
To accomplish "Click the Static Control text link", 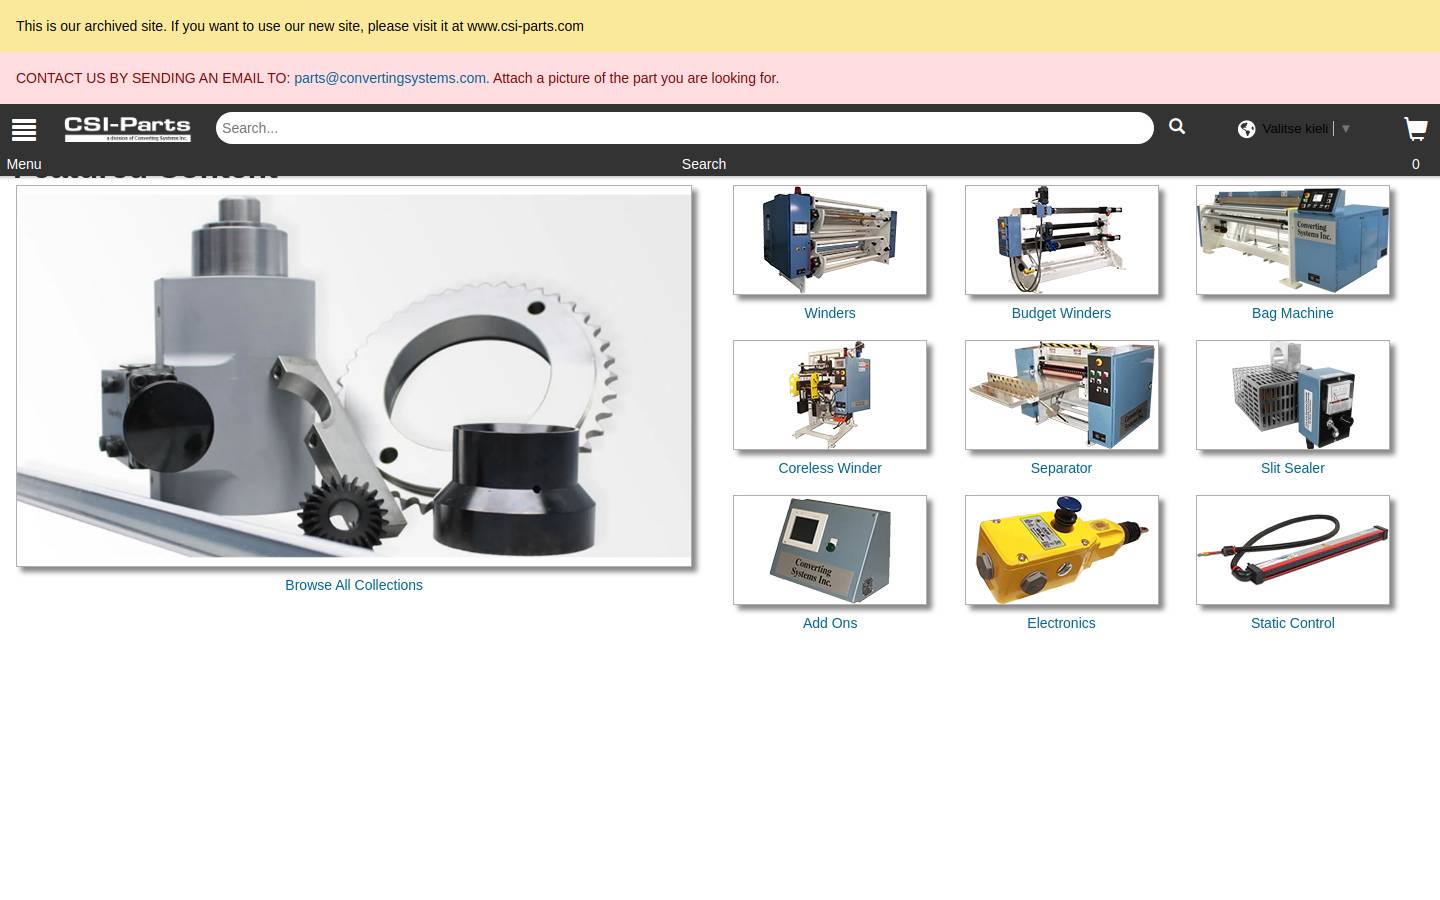I will (1293, 623).
